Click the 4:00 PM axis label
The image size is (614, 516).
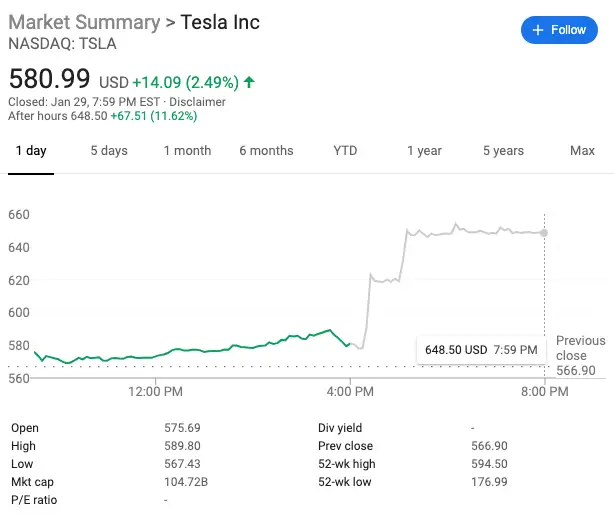[350, 391]
